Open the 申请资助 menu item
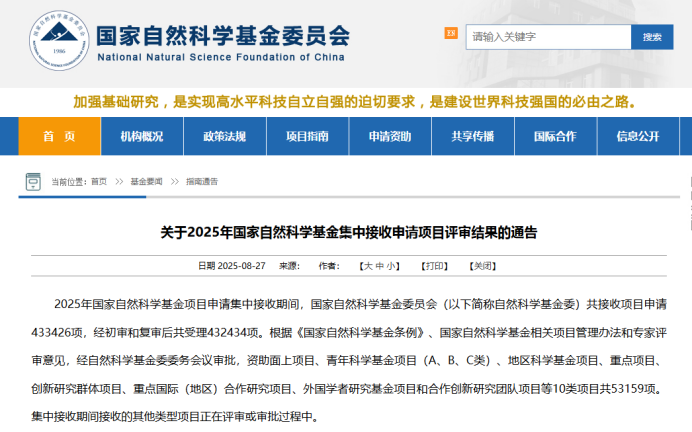 pos(390,136)
